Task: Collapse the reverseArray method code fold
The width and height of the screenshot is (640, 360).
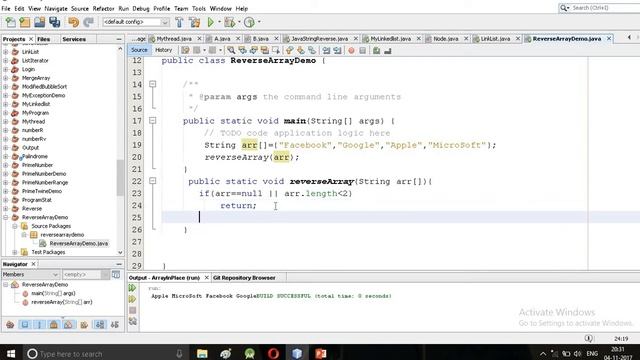Action: (152, 181)
